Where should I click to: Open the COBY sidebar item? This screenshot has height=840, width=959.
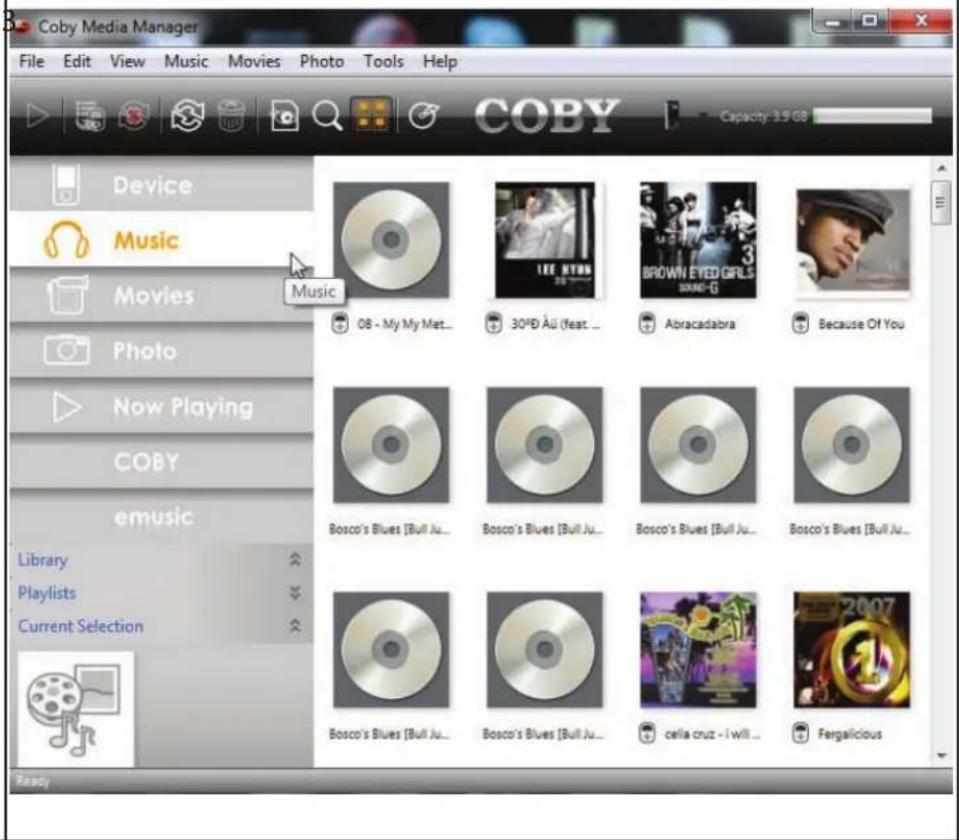coord(161,462)
